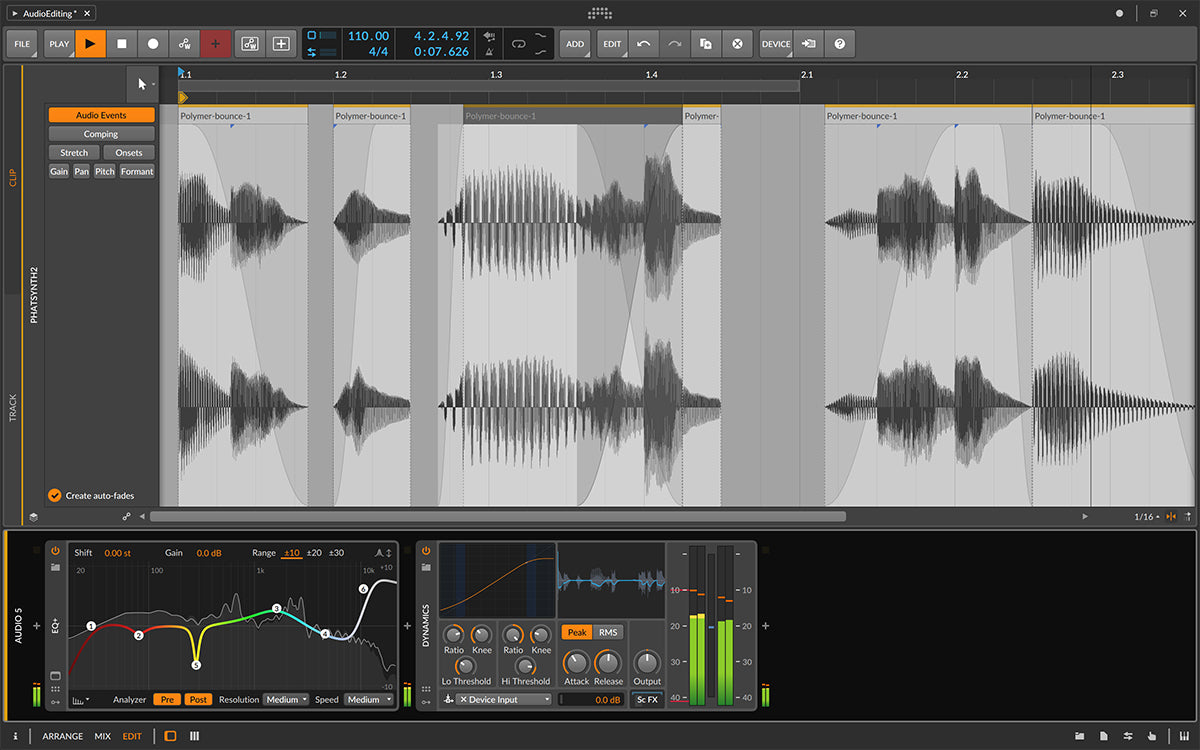This screenshot has width=1200, height=750.
Task: Open the FILE menu
Action: coord(22,44)
